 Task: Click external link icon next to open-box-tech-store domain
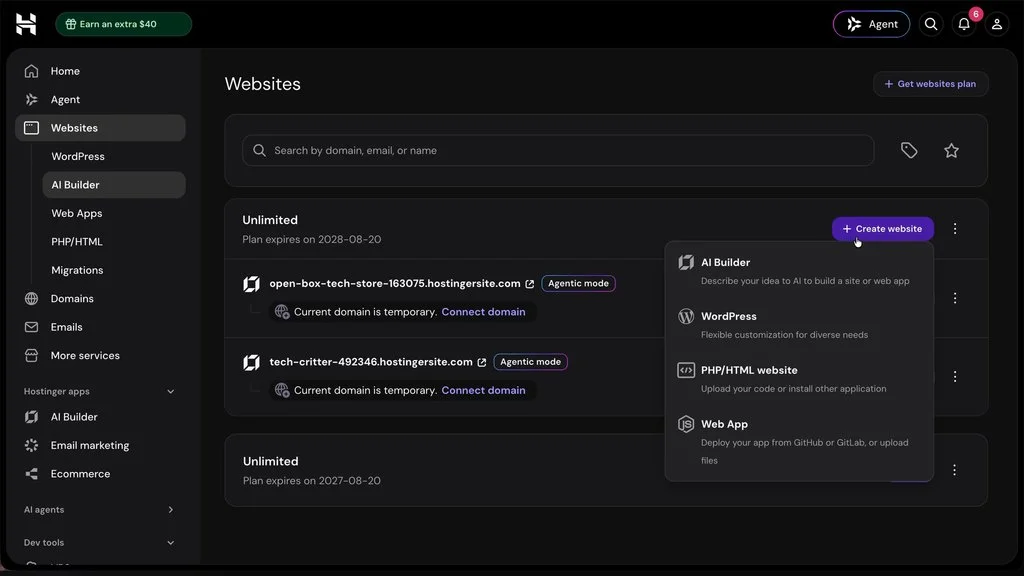pos(530,284)
